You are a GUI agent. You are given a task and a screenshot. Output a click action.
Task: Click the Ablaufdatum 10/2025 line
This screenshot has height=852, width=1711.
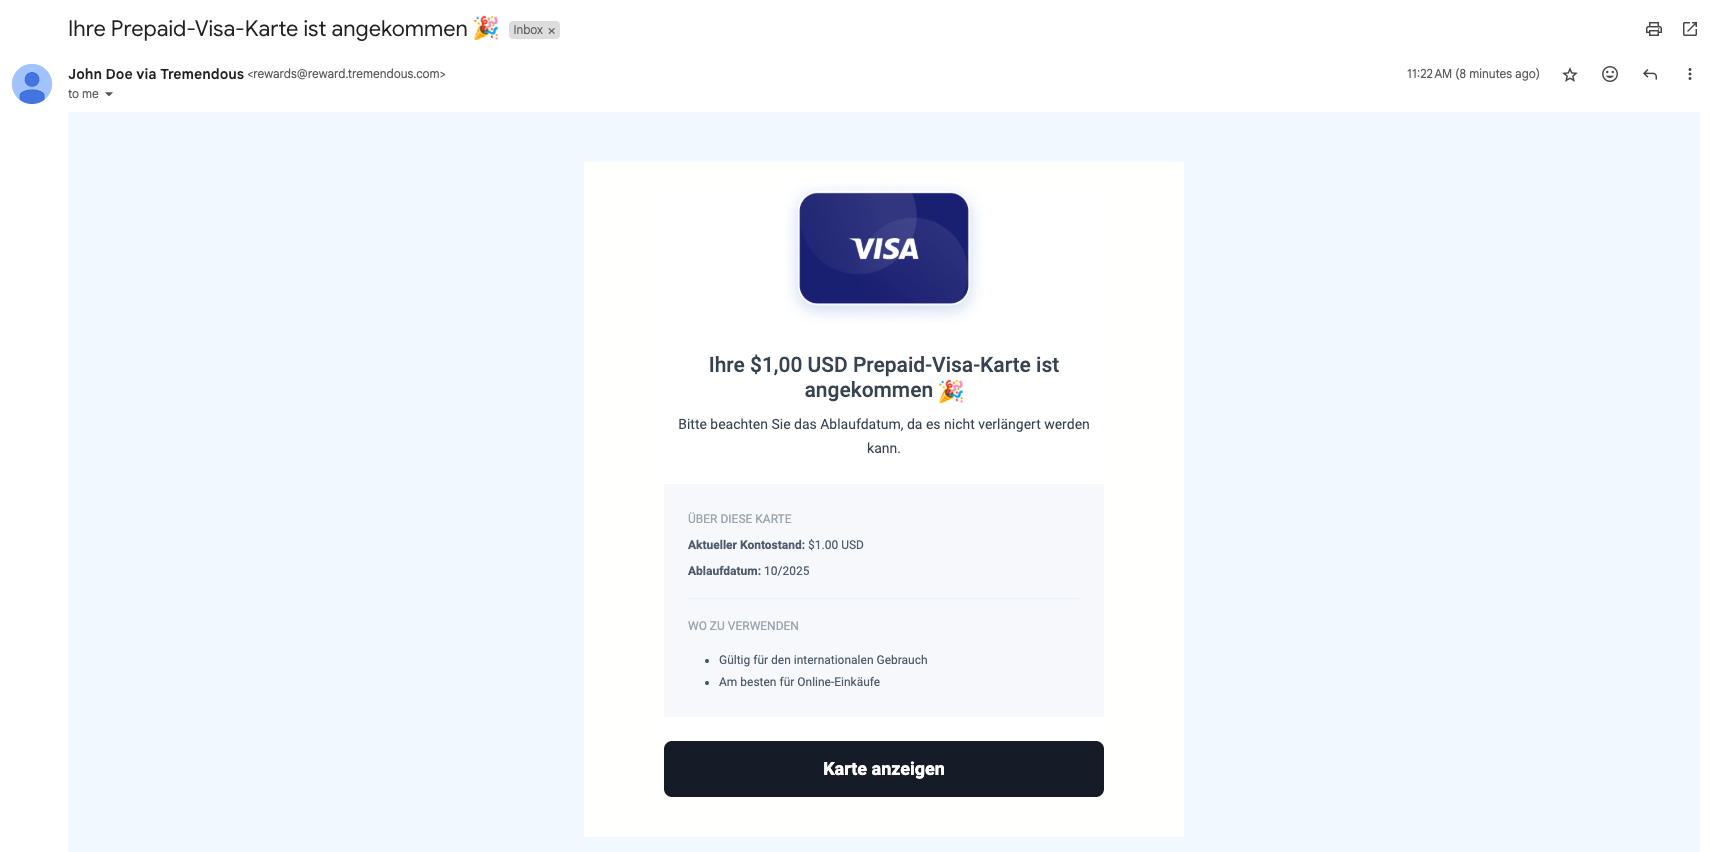[x=748, y=571]
